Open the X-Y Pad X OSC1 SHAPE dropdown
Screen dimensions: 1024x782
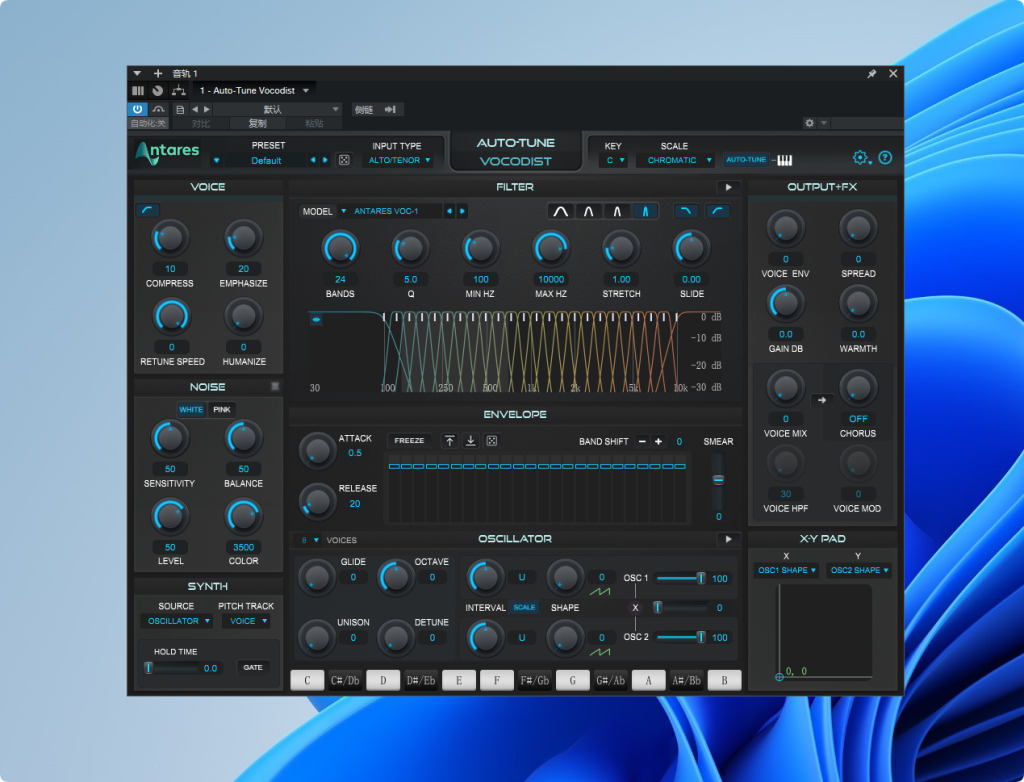(786, 570)
